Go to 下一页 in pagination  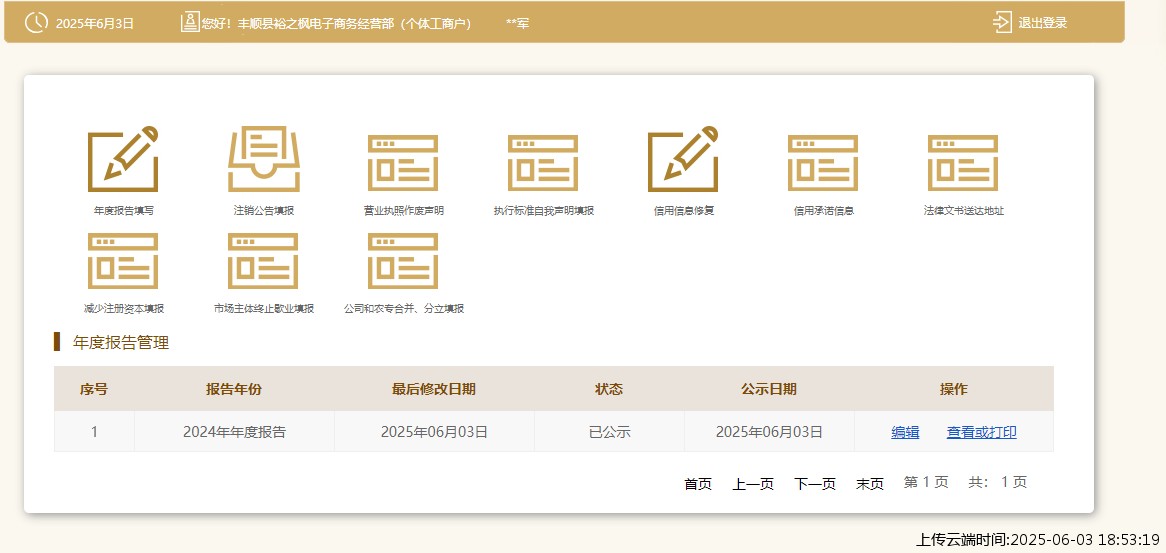tap(815, 484)
